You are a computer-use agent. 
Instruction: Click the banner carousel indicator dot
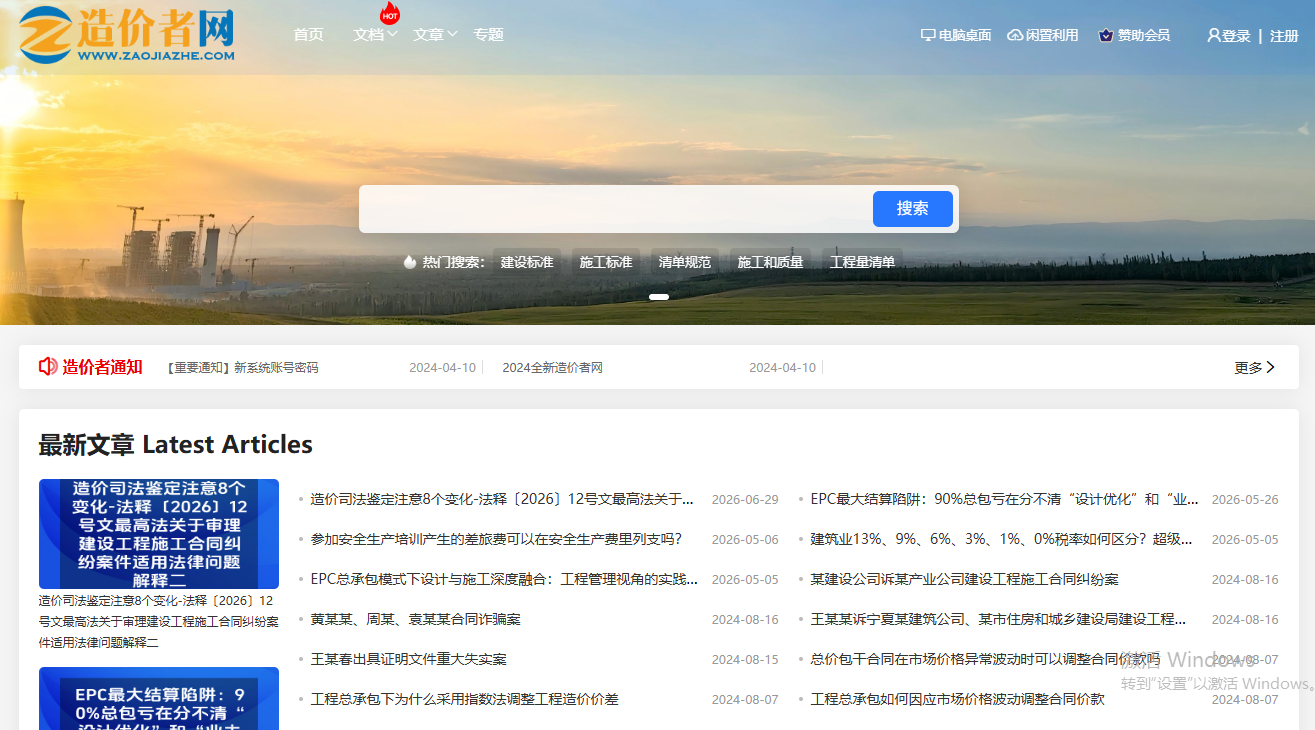(659, 297)
